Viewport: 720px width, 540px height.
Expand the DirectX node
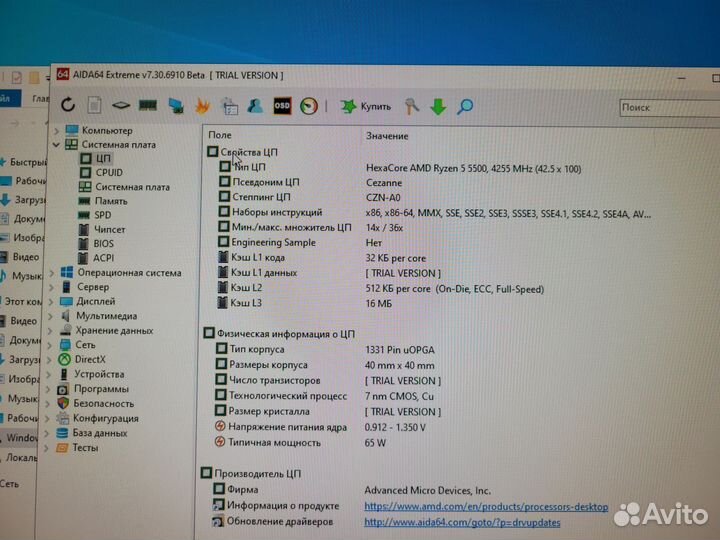[x=50, y=360]
